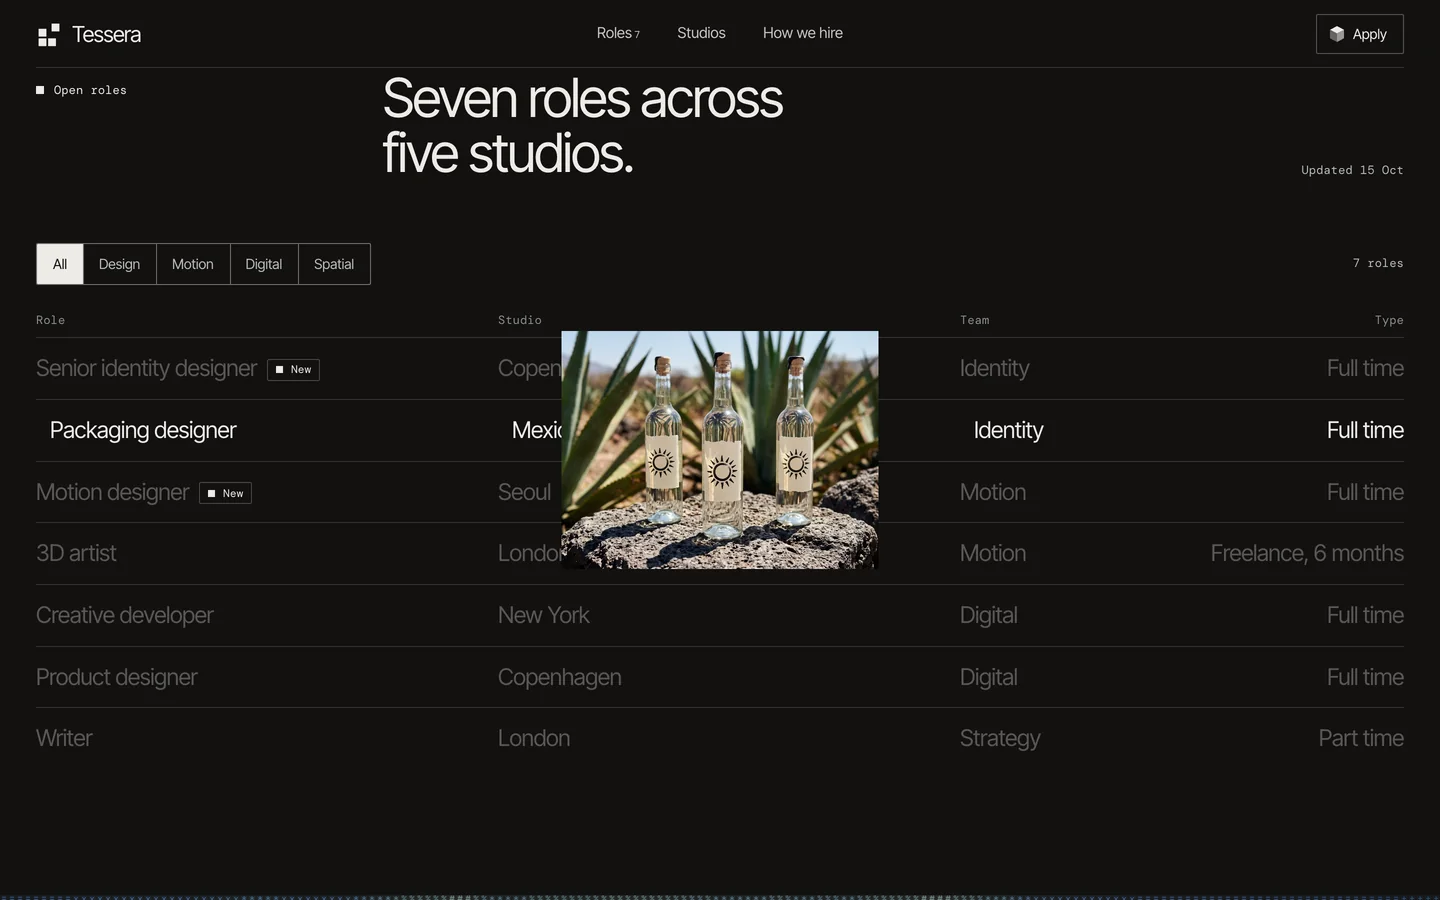The height and width of the screenshot is (900, 1440).
Task: Click London in the Writer row
Action: (534, 738)
